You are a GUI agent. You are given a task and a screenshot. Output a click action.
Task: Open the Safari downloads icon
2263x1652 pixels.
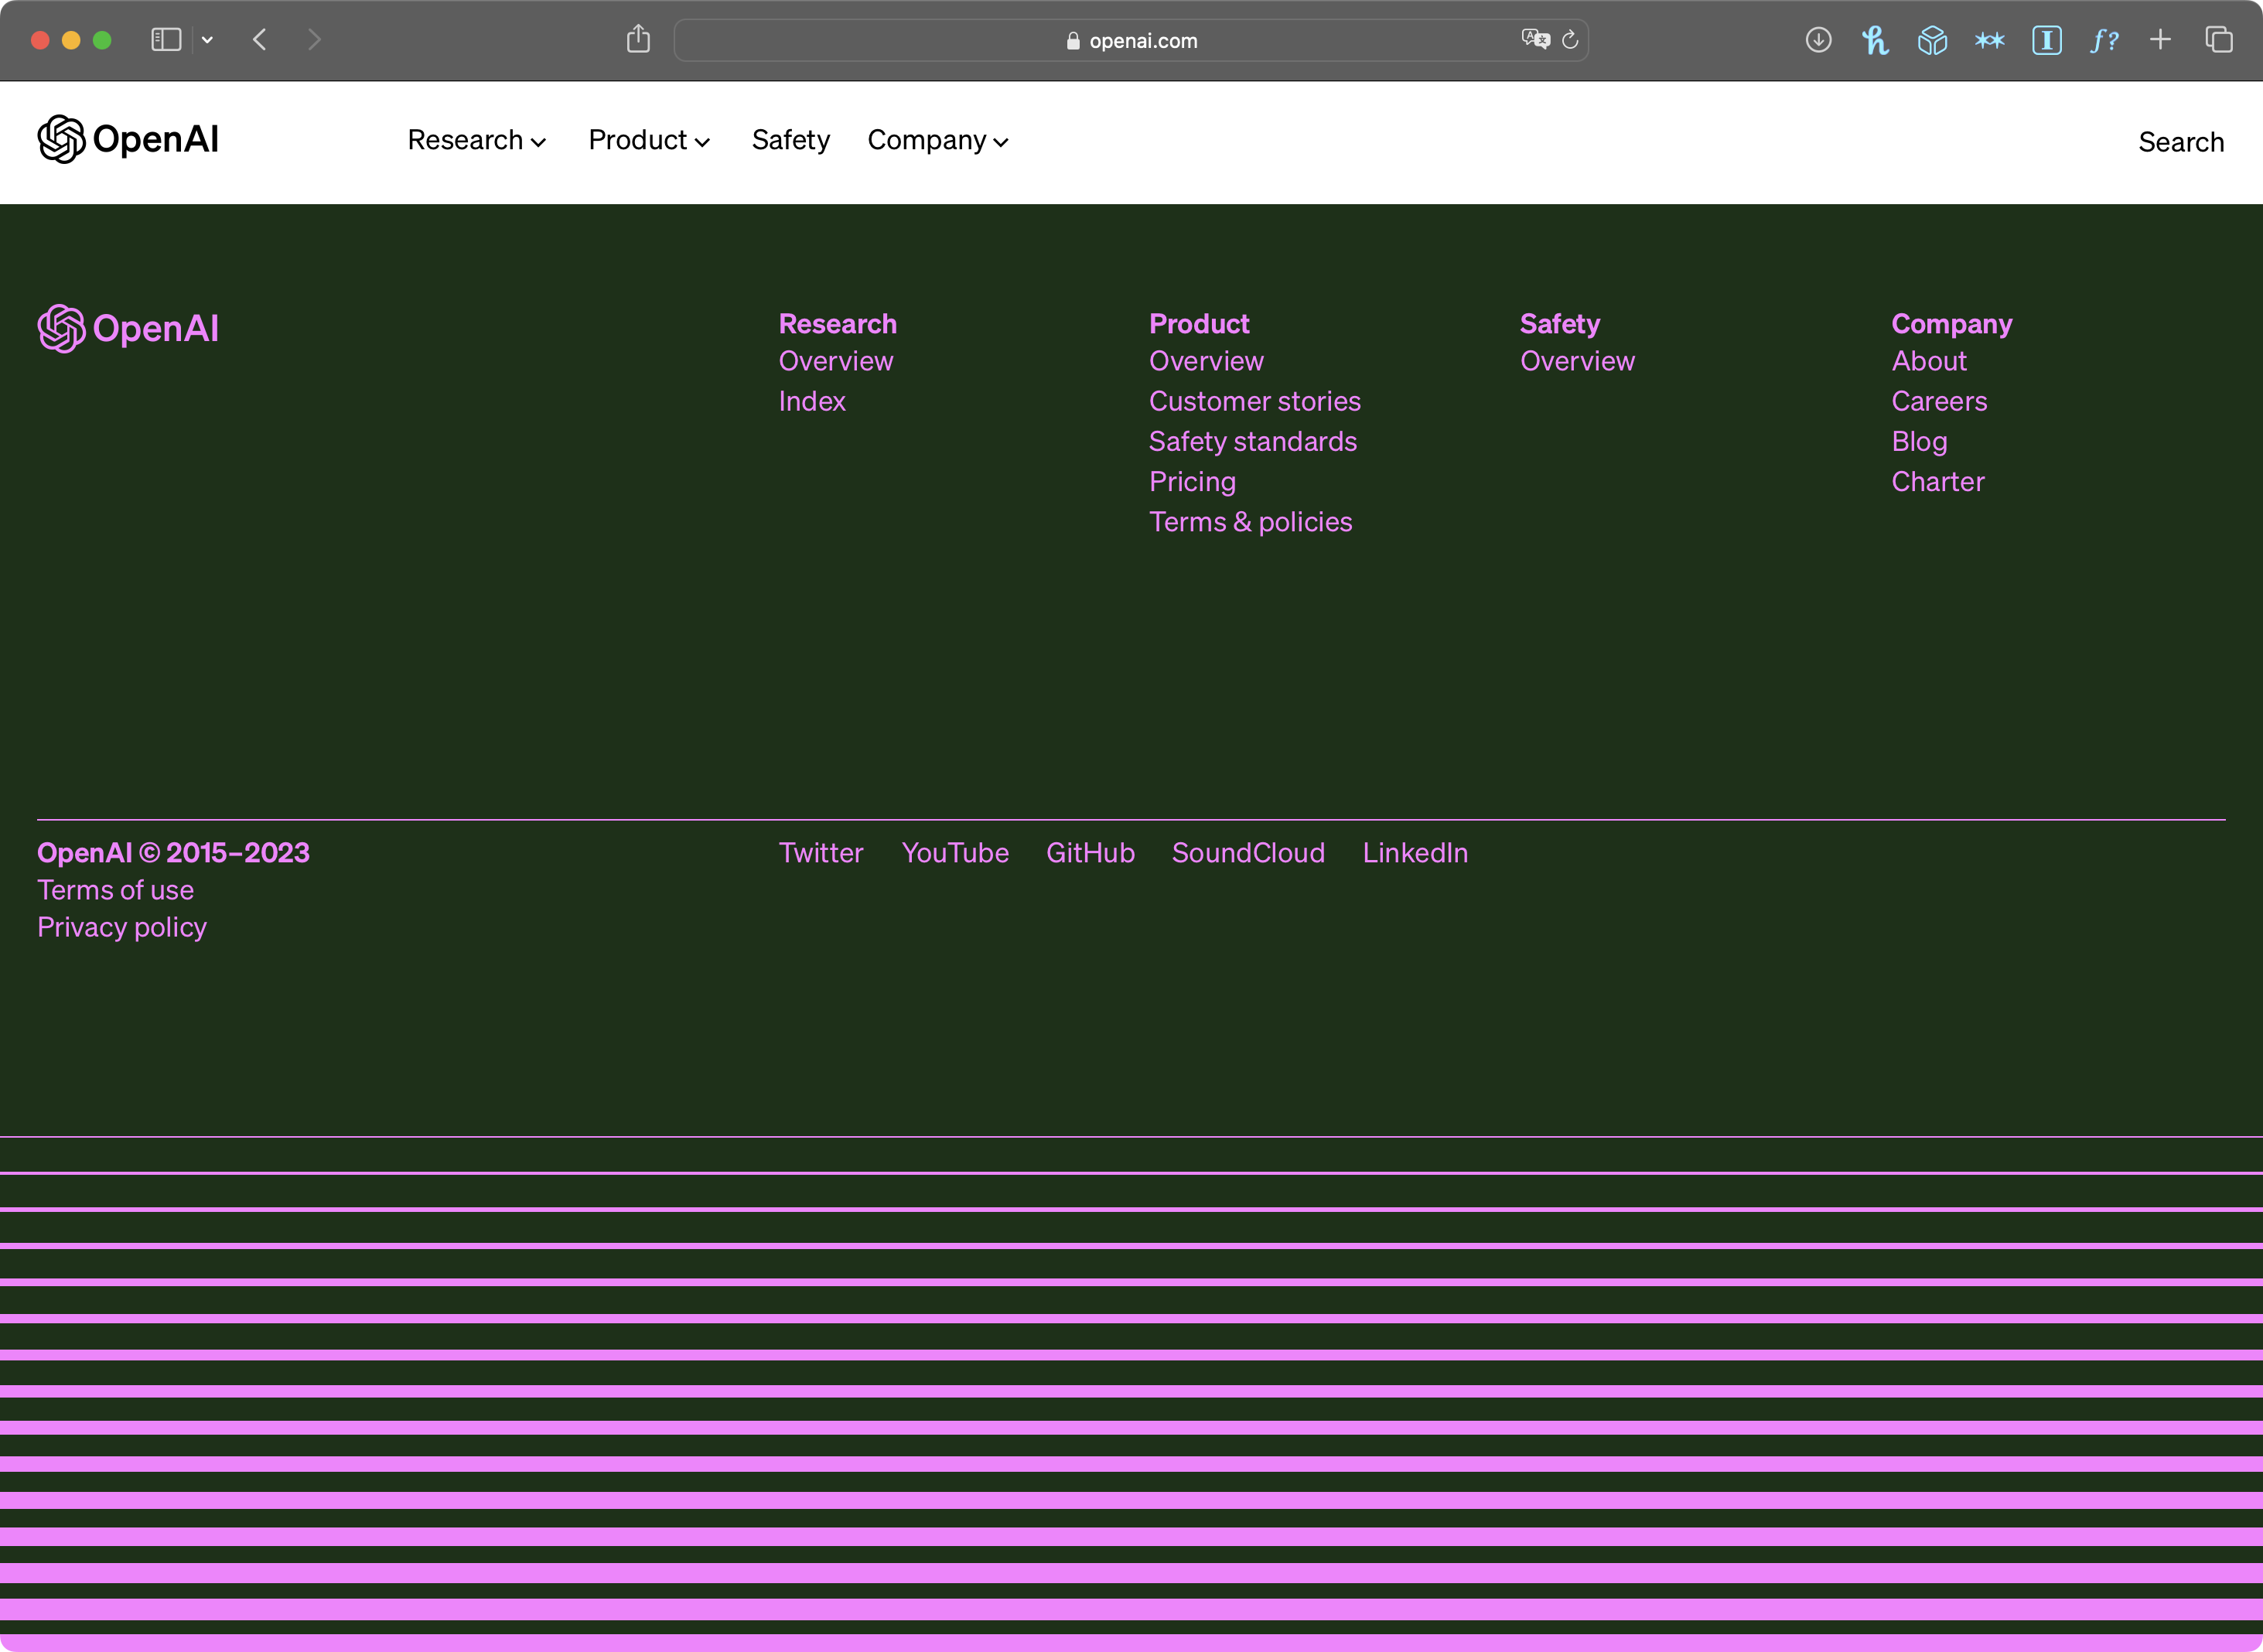(x=1818, y=40)
